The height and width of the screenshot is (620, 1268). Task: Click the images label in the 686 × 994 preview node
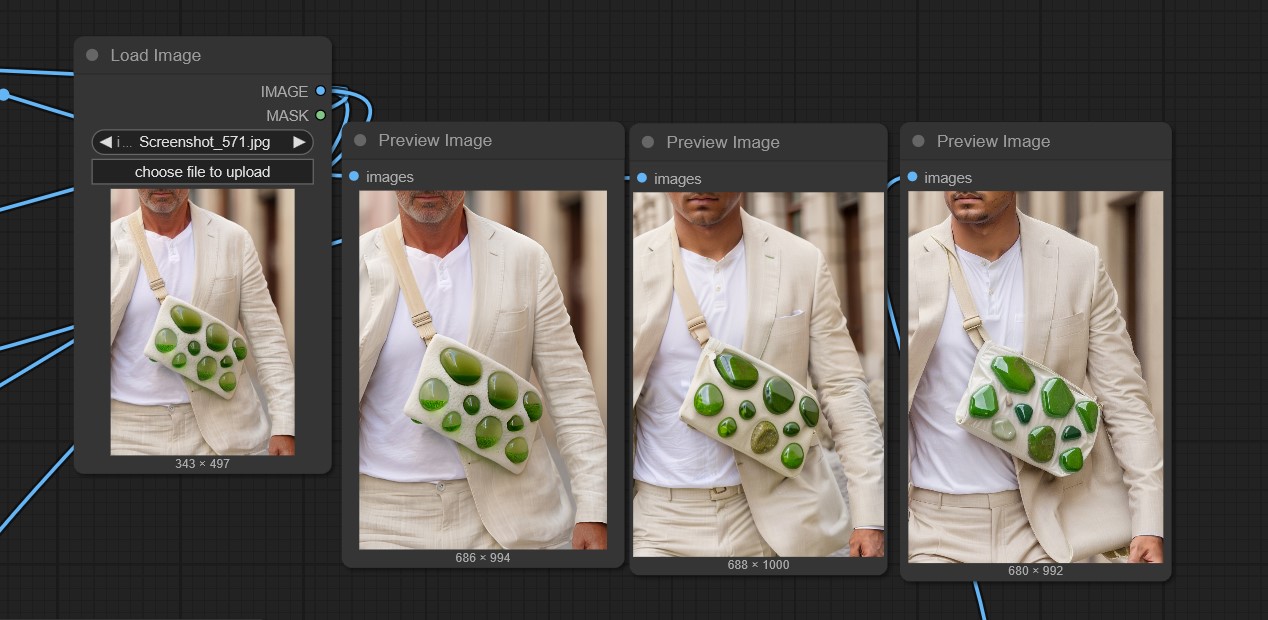pyautogui.click(x=390, y=177)
